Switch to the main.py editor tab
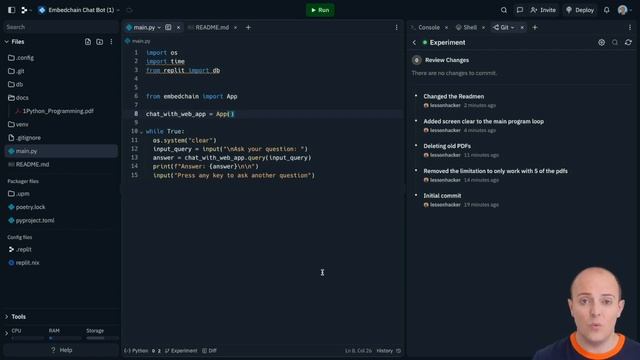Image resolution: width=640 pixels, height=360 pixels. pos(144,27)
